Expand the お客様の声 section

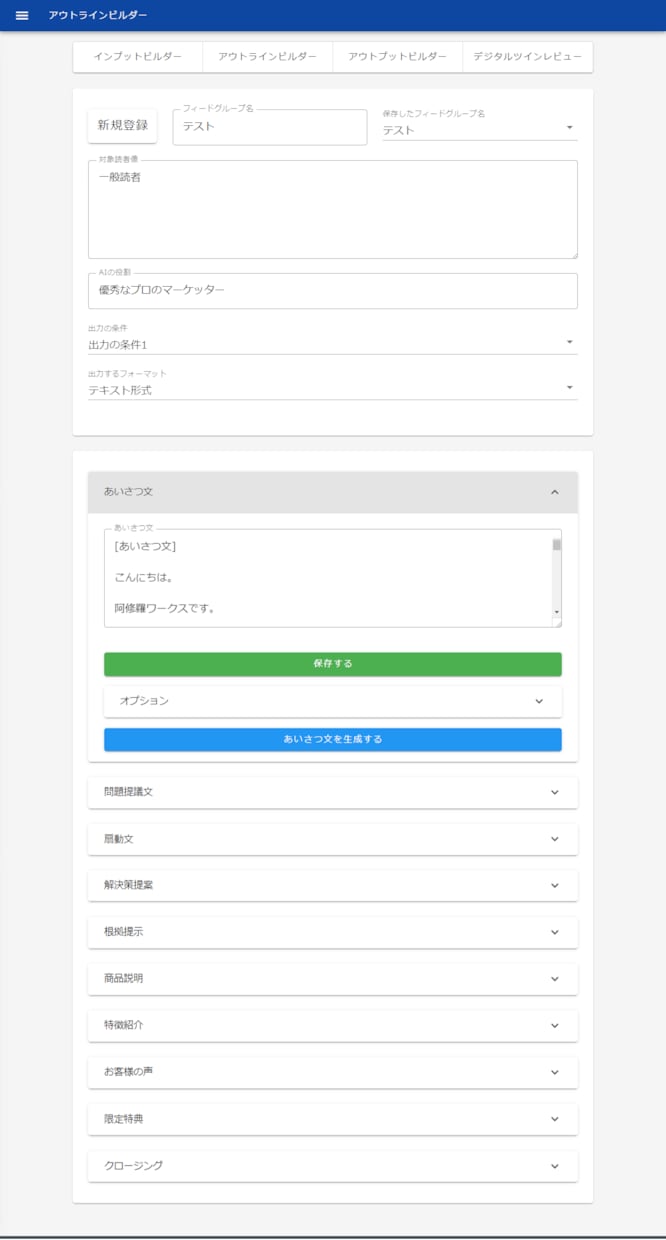tap(333, 1072)
